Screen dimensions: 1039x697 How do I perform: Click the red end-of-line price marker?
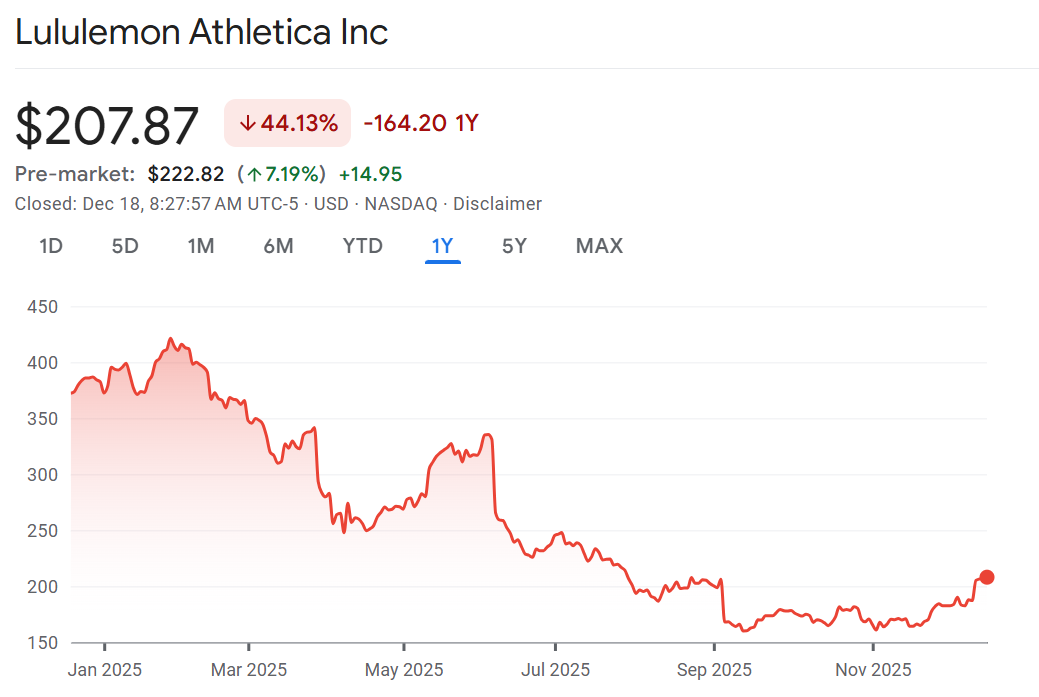(x=987, y=577)
